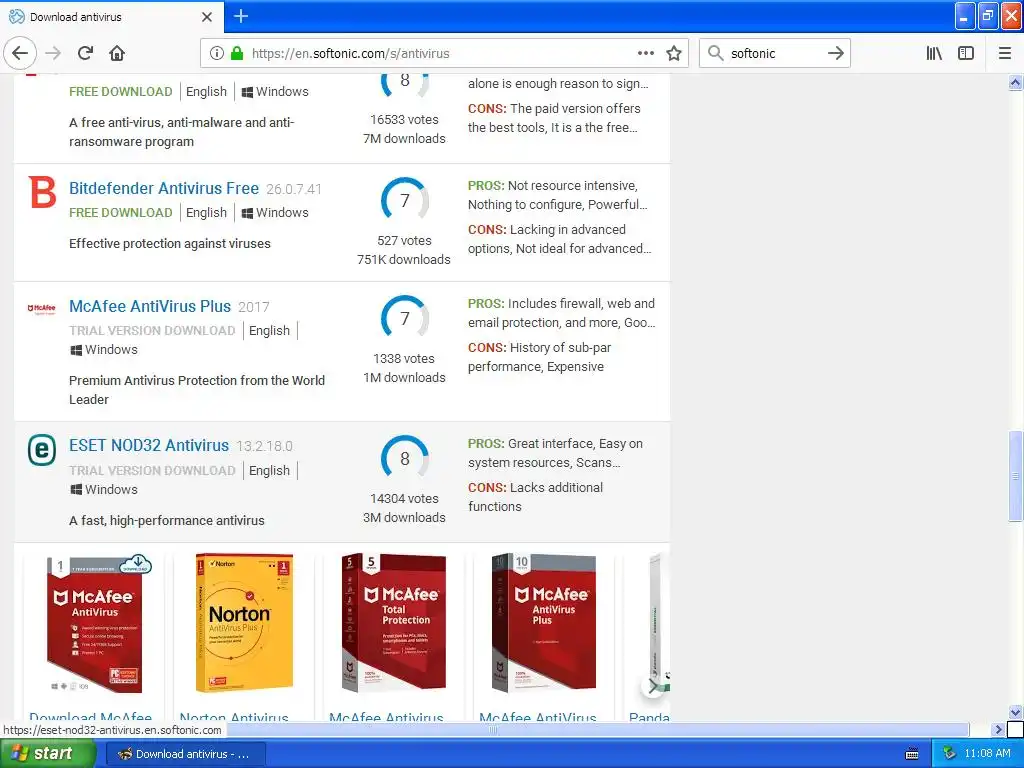This screenshot has height=768, width=1024.
Task: Click the McAfee AntiVirus Plus rating 7
Action: [405, 319]
